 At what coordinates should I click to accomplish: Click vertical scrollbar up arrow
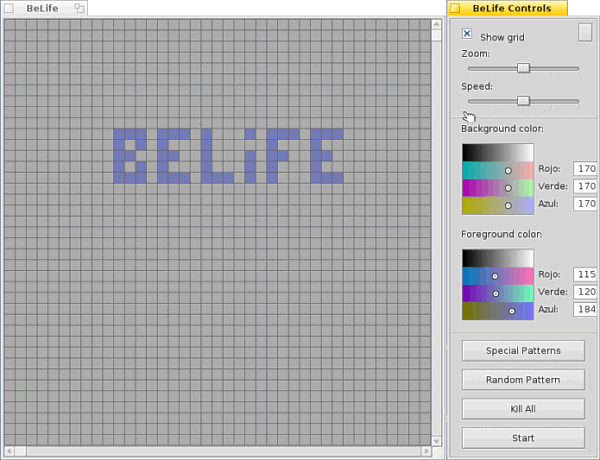[437, 25]
